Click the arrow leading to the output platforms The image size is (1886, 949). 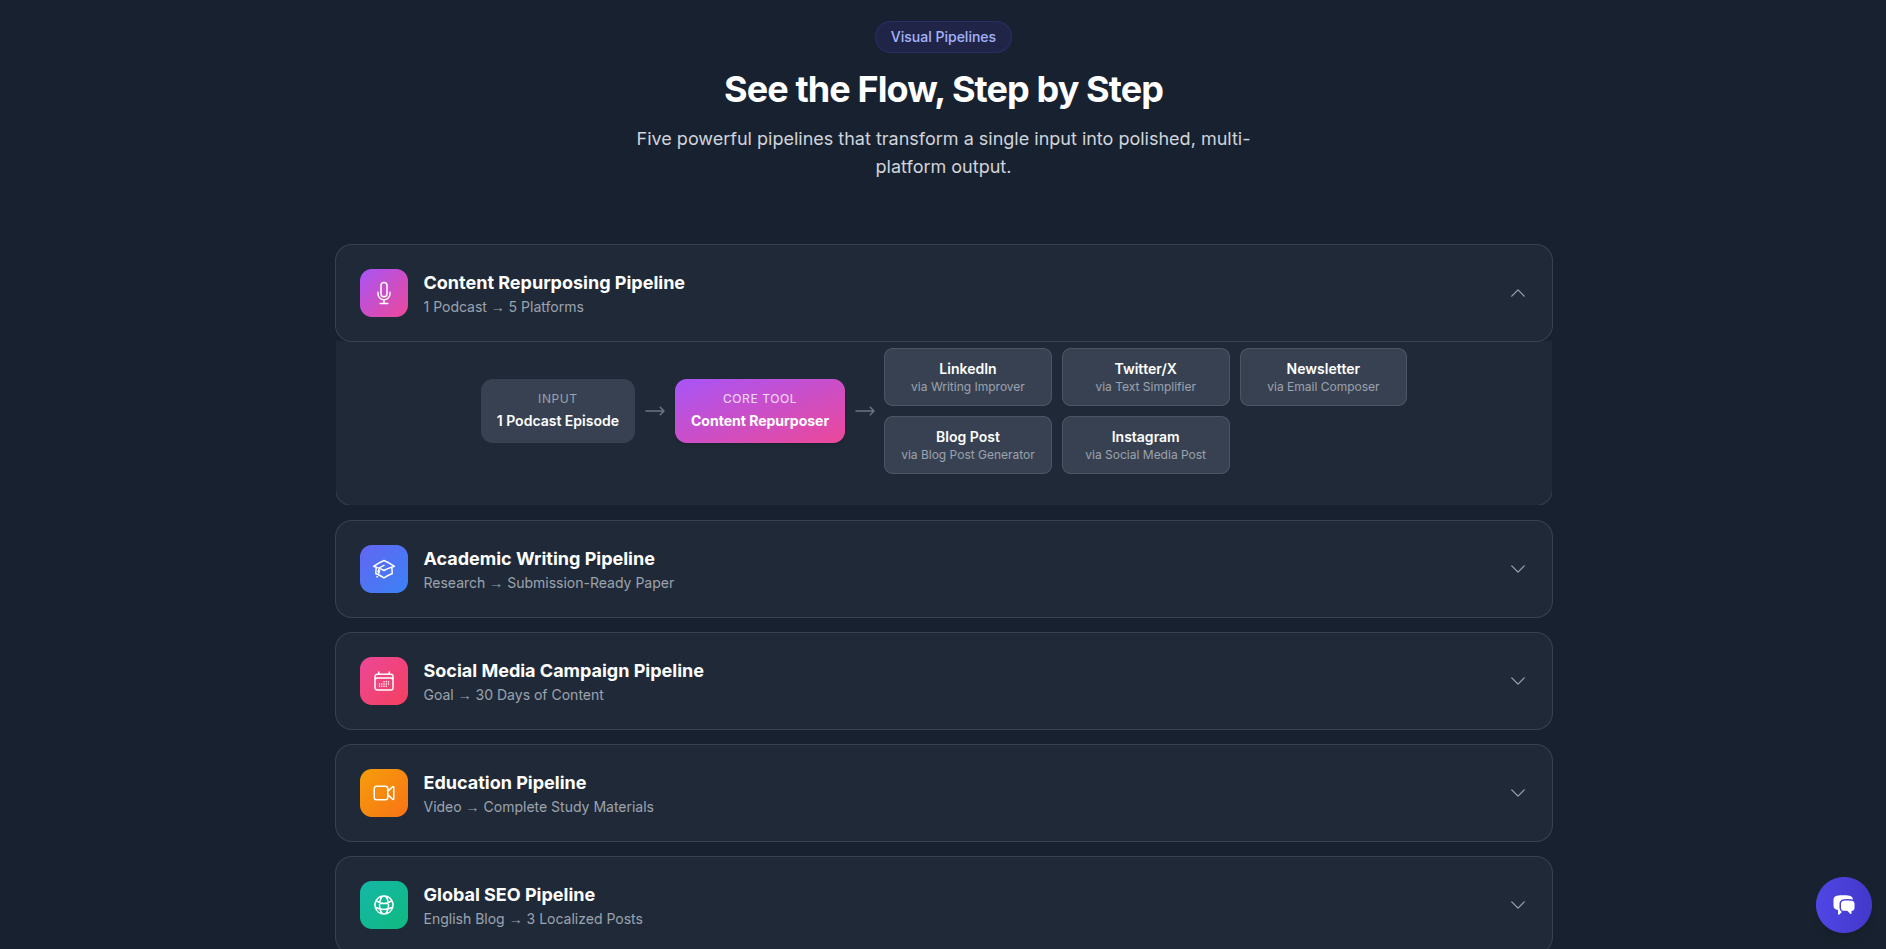[866, 410]
